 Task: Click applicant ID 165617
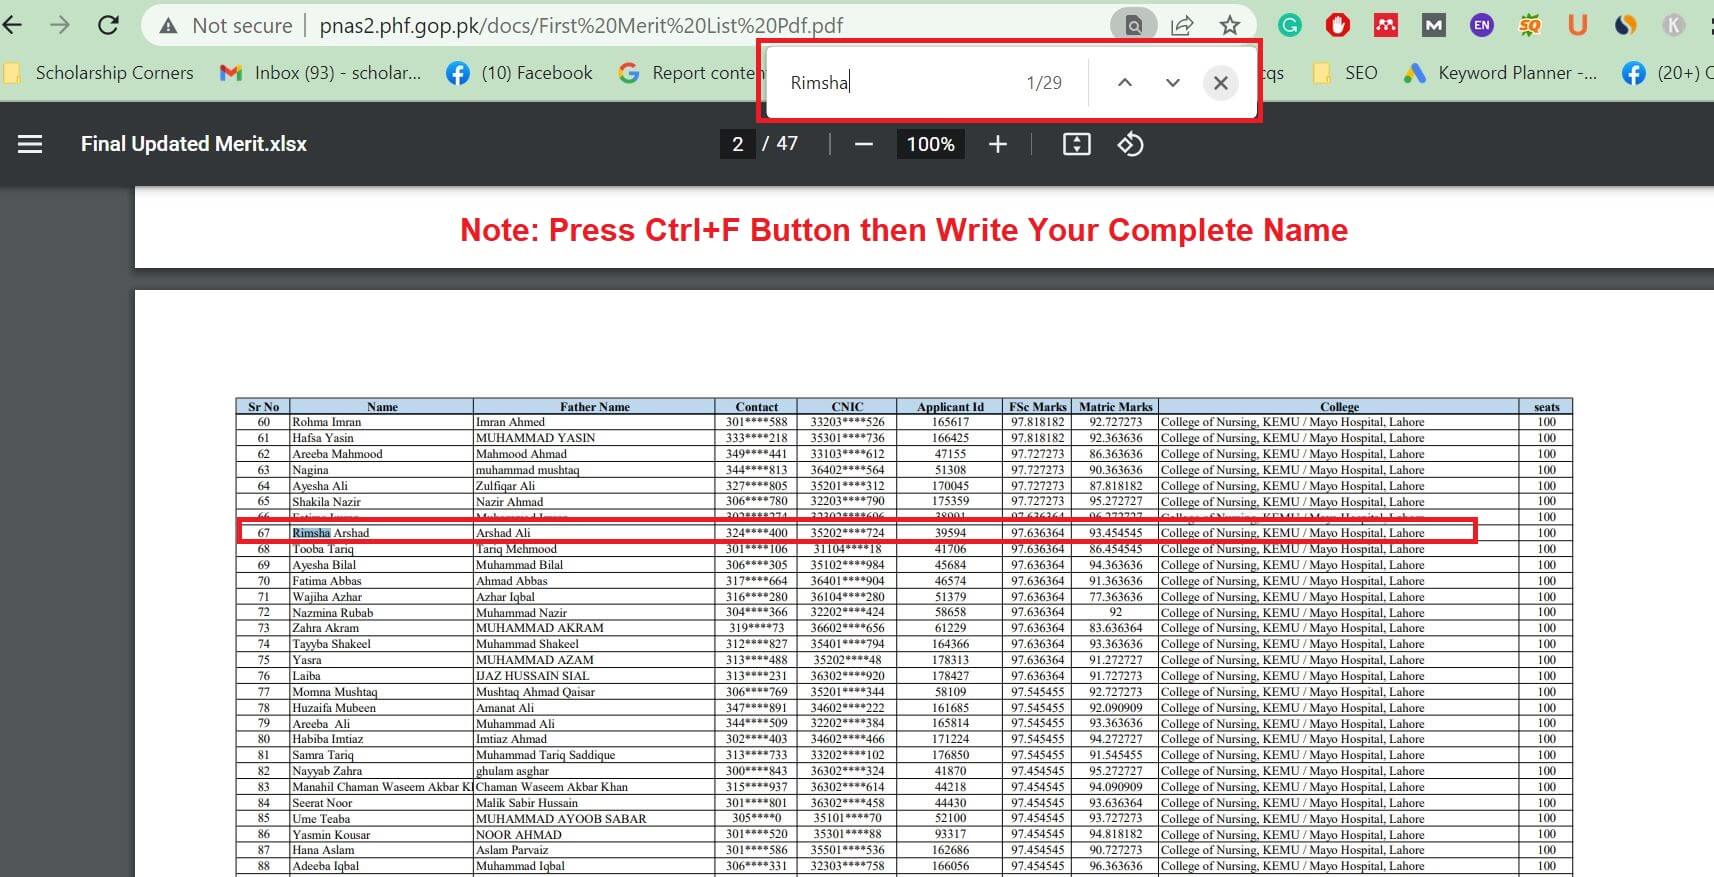[951, 422]
